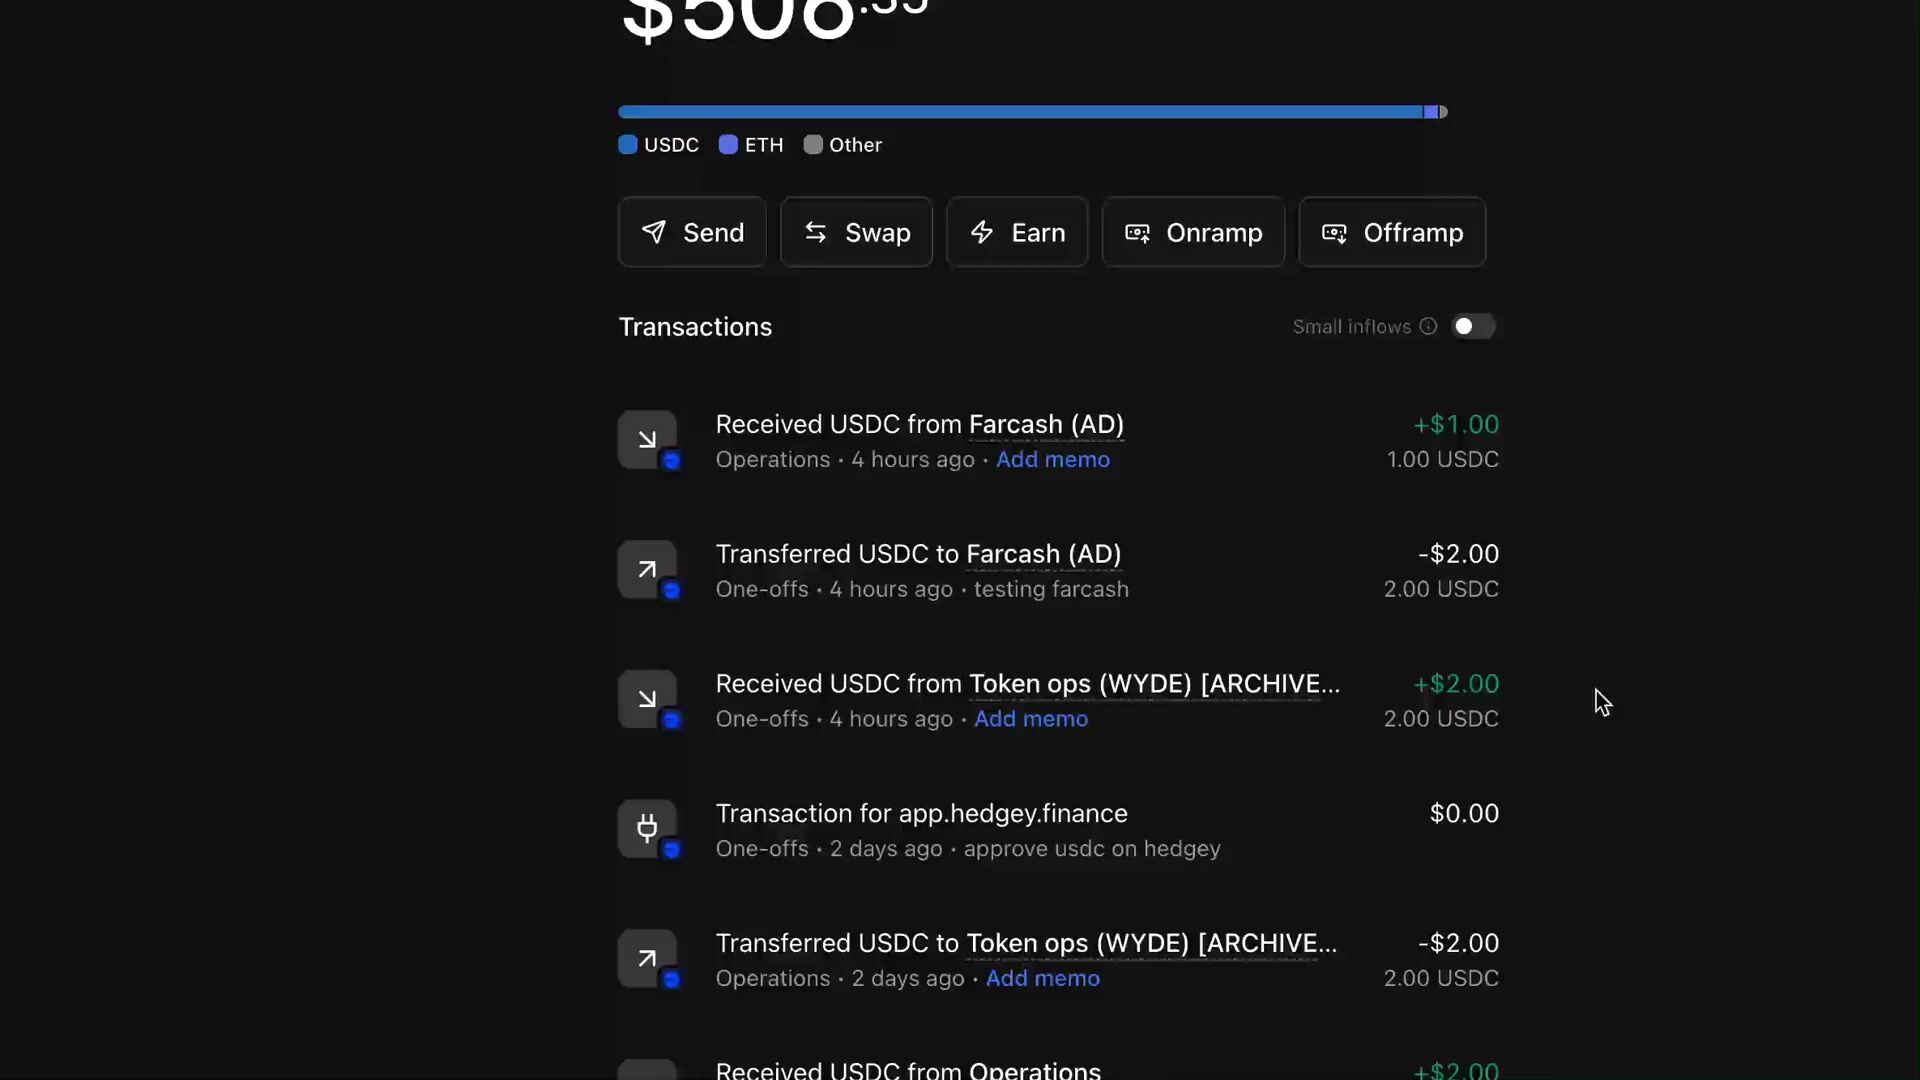
Task: Click outgoing arrow icon for Token ops transfer
Action: point(647,959)
